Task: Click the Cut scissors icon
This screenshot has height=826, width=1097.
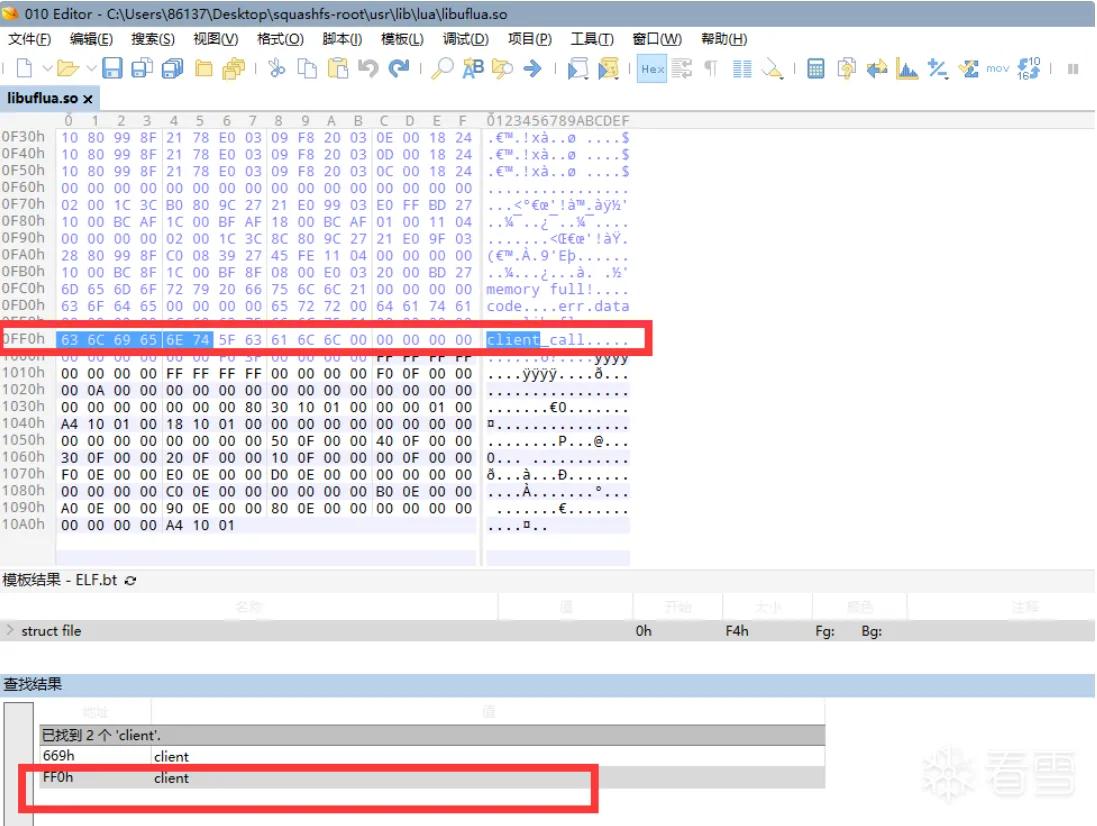Action: (x=277, y=68)
